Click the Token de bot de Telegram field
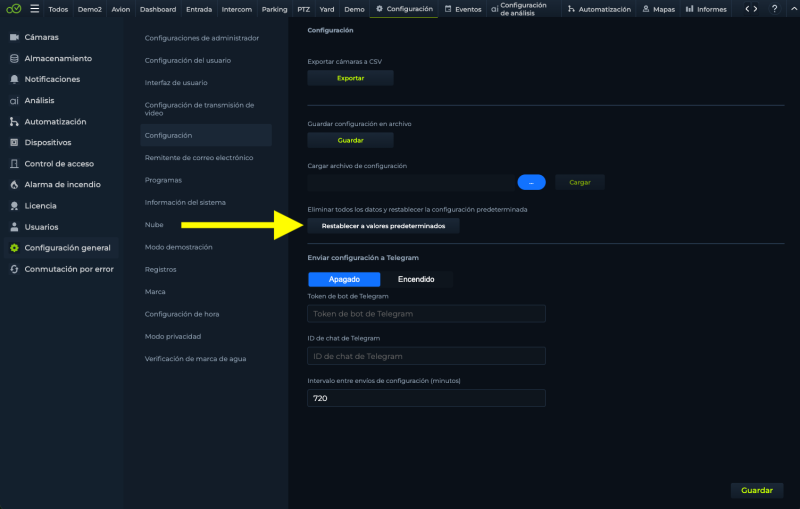The image size is (800, 509). (x=427, y=314)
